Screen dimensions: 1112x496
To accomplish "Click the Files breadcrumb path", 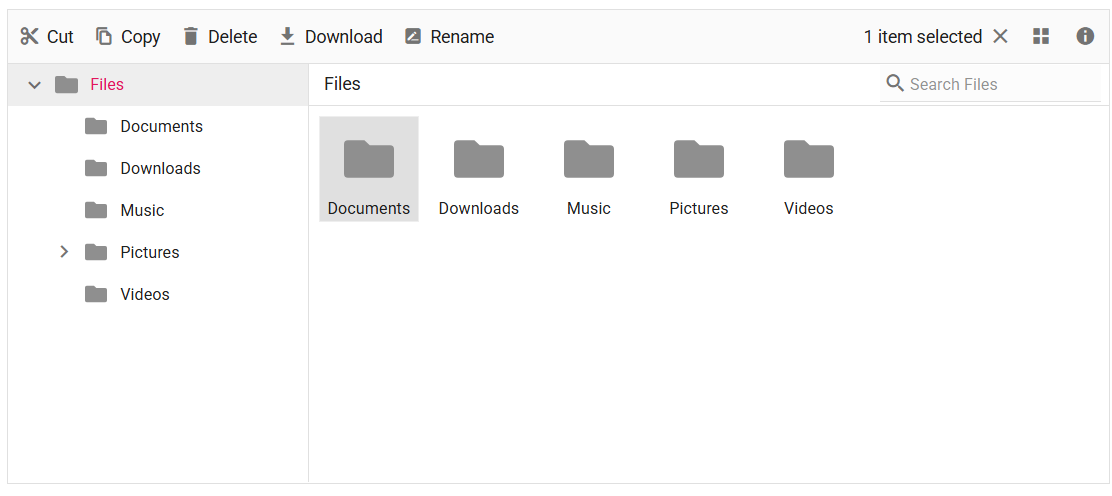I will (x=342, y=85).
